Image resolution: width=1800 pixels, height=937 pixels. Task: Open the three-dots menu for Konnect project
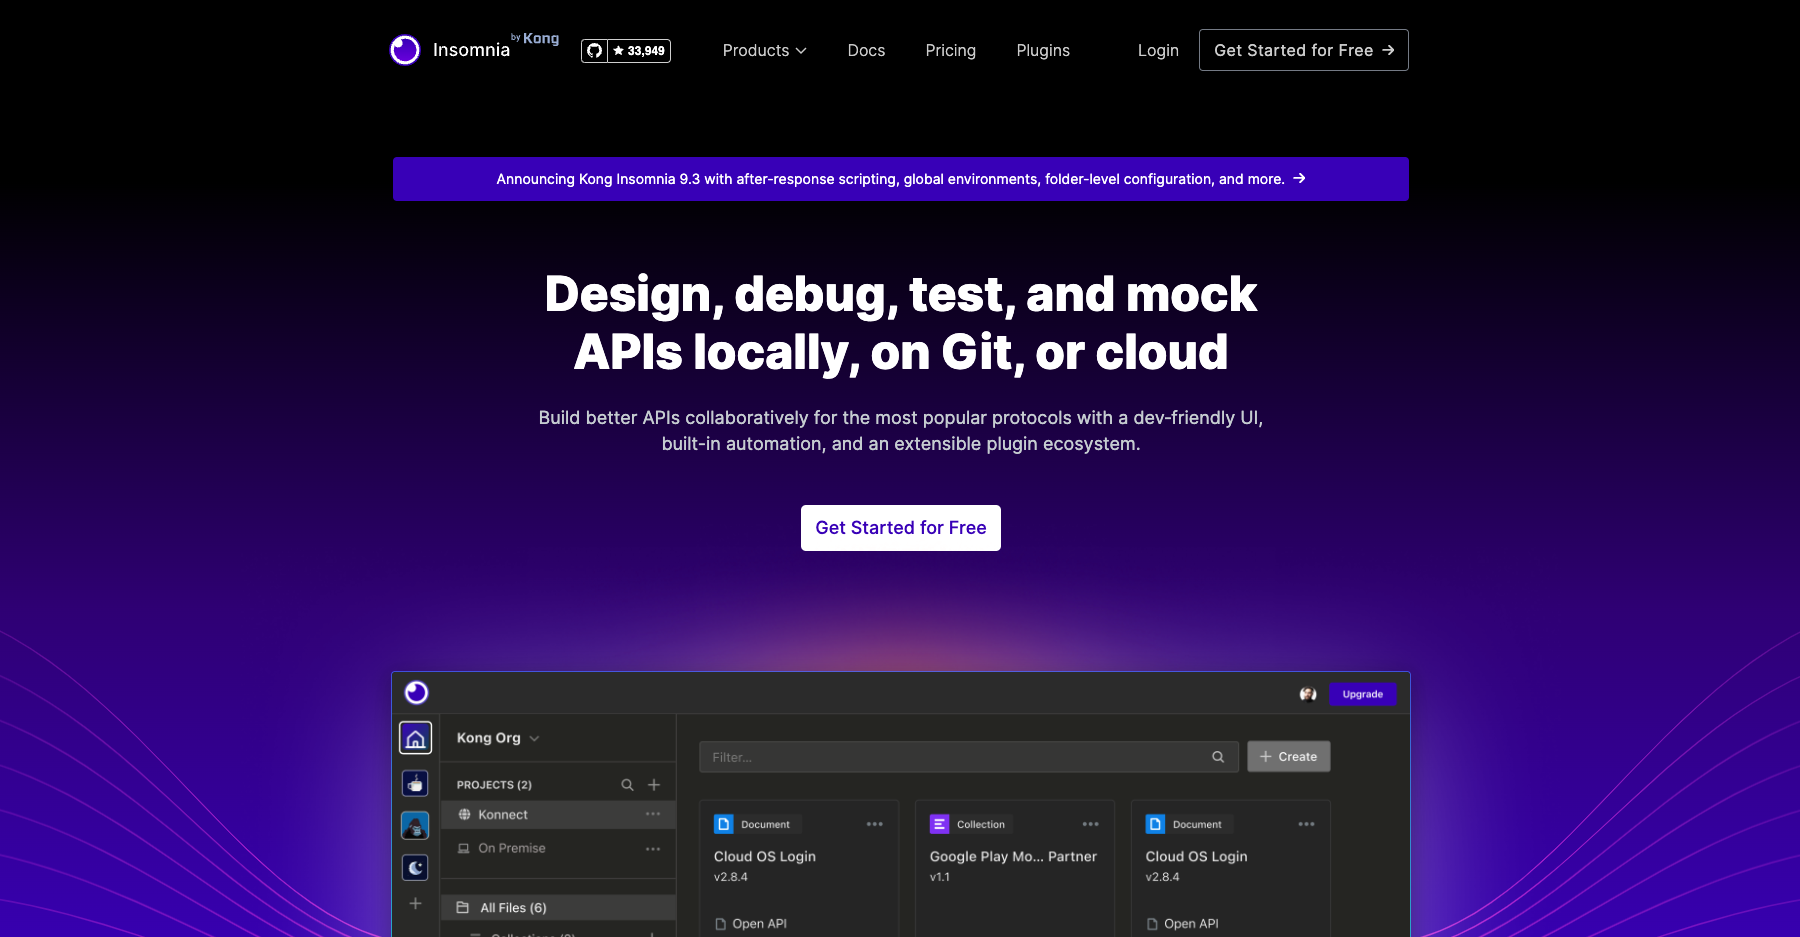pos(653,815)
